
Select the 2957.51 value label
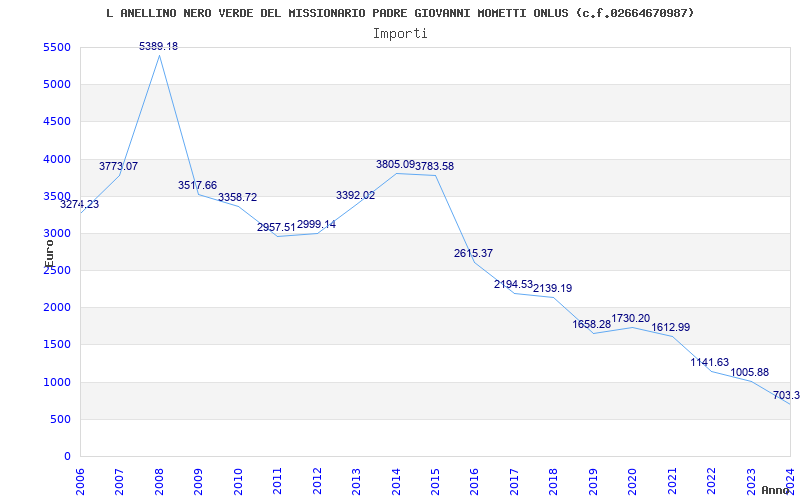pyautogui.click(x=276, y=228)
